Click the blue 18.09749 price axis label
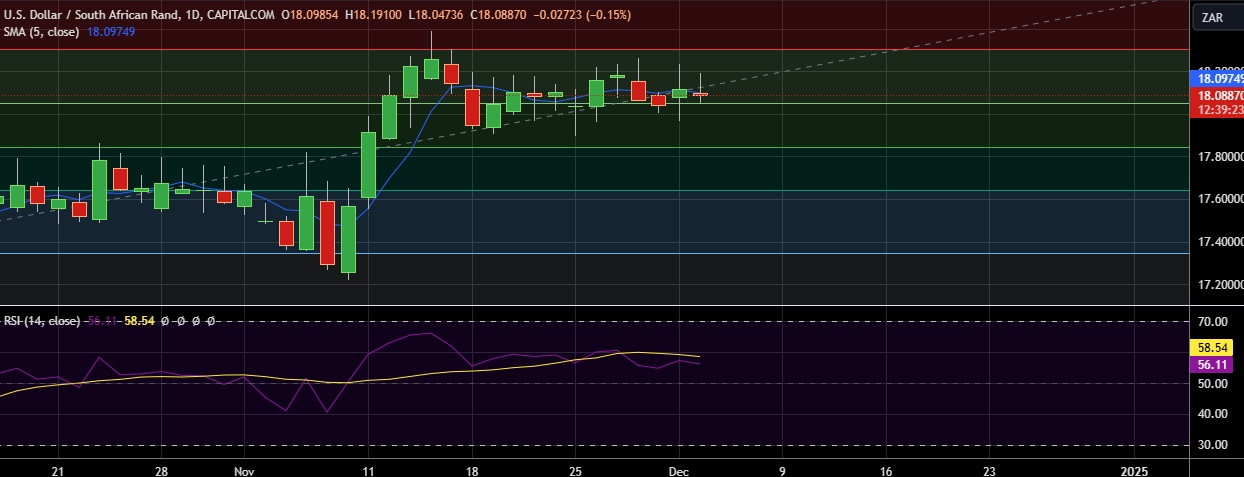1244x477 pixels. pos(1215,78)
